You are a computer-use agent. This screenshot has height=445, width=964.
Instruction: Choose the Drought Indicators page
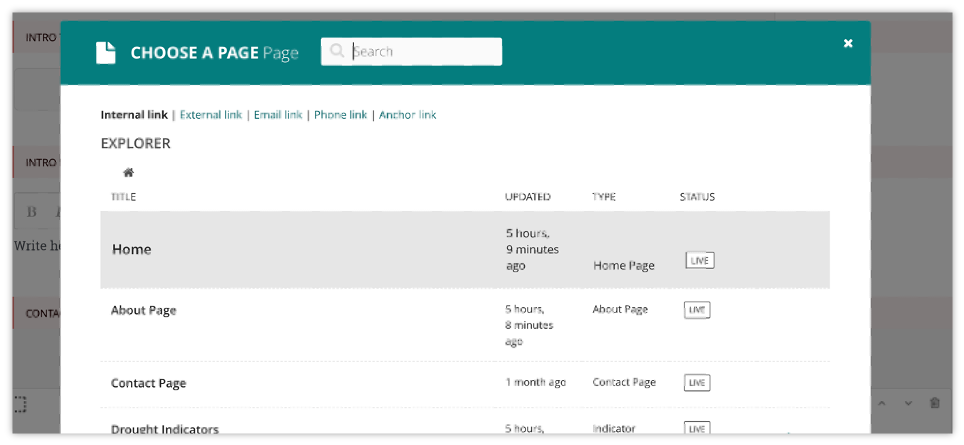click(165, 429)
